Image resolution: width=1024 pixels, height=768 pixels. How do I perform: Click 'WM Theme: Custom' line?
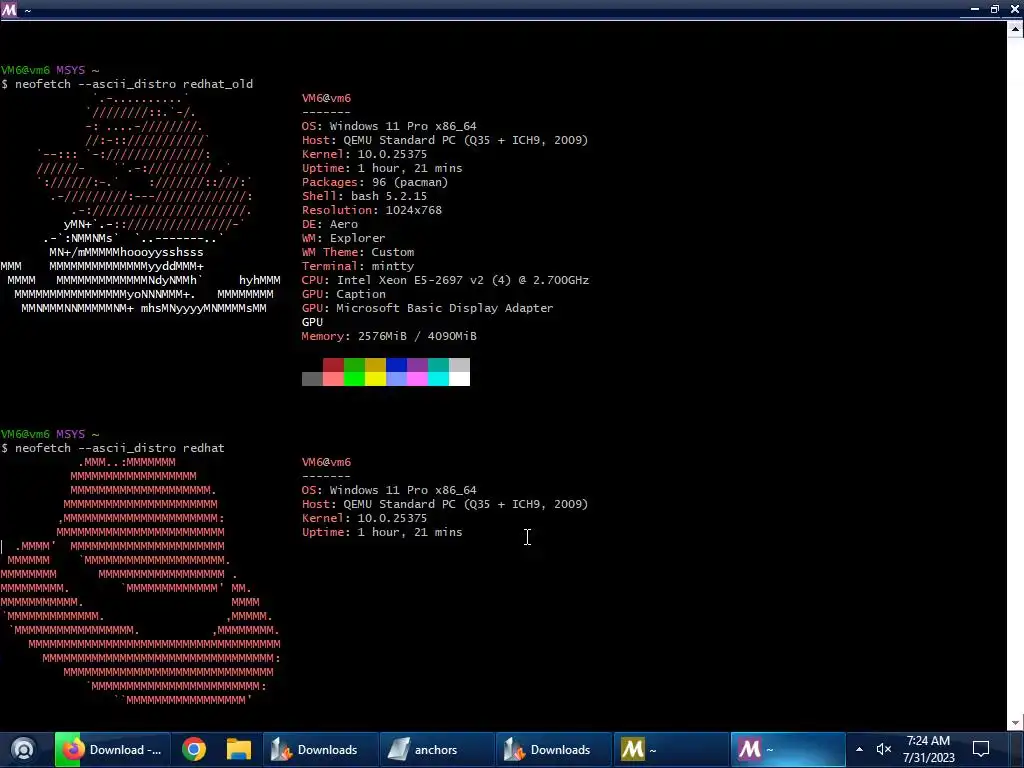coord(358,252)
